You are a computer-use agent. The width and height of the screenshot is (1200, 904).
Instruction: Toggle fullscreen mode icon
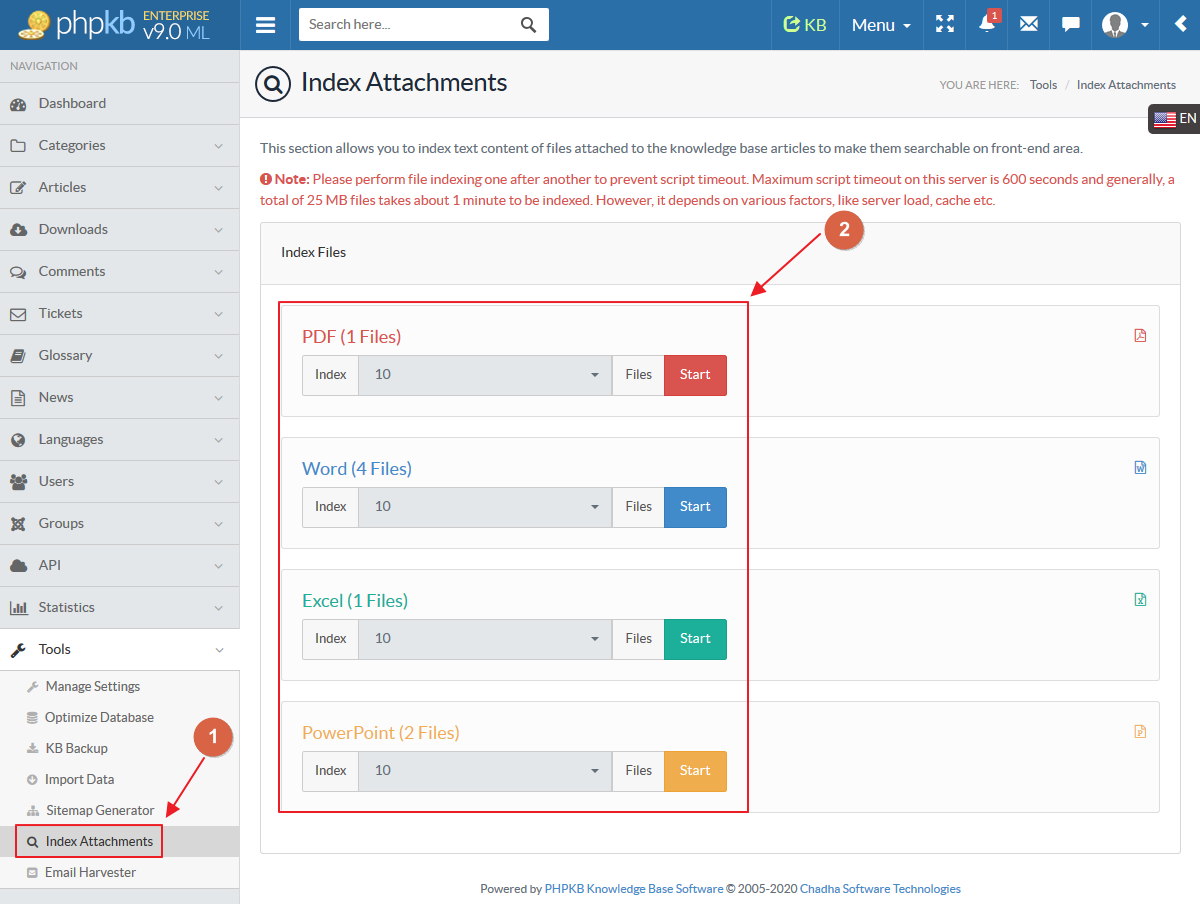(945, 25)
